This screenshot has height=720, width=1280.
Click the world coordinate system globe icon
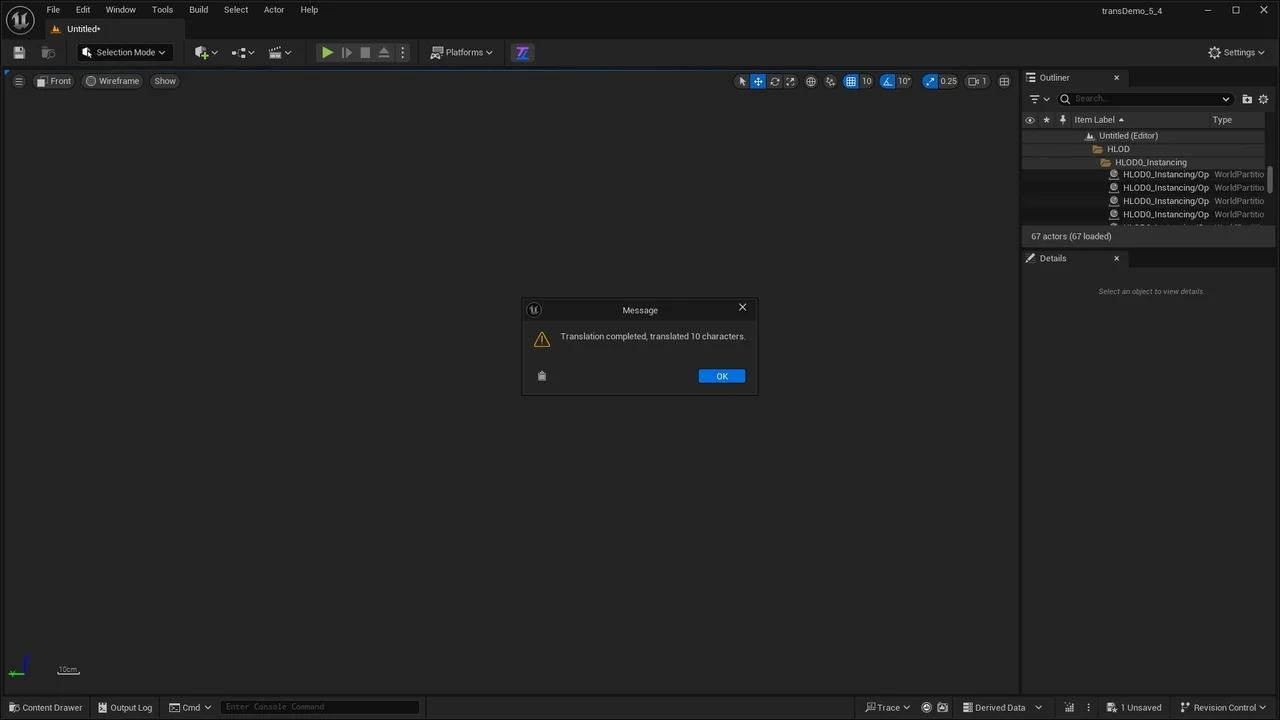(811, 82)
